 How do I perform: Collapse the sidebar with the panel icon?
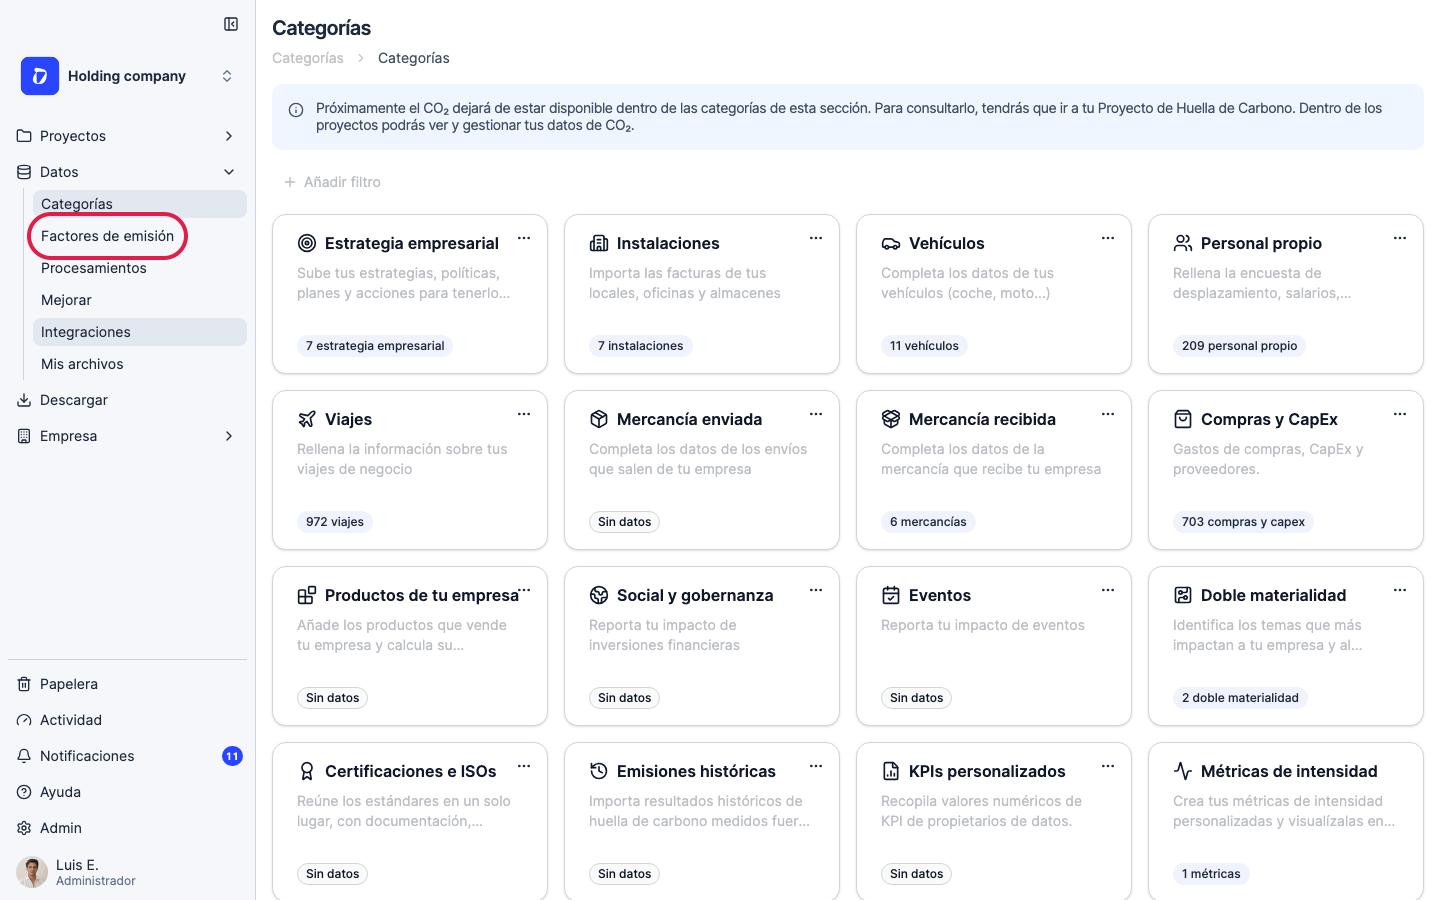click(231, 24)
